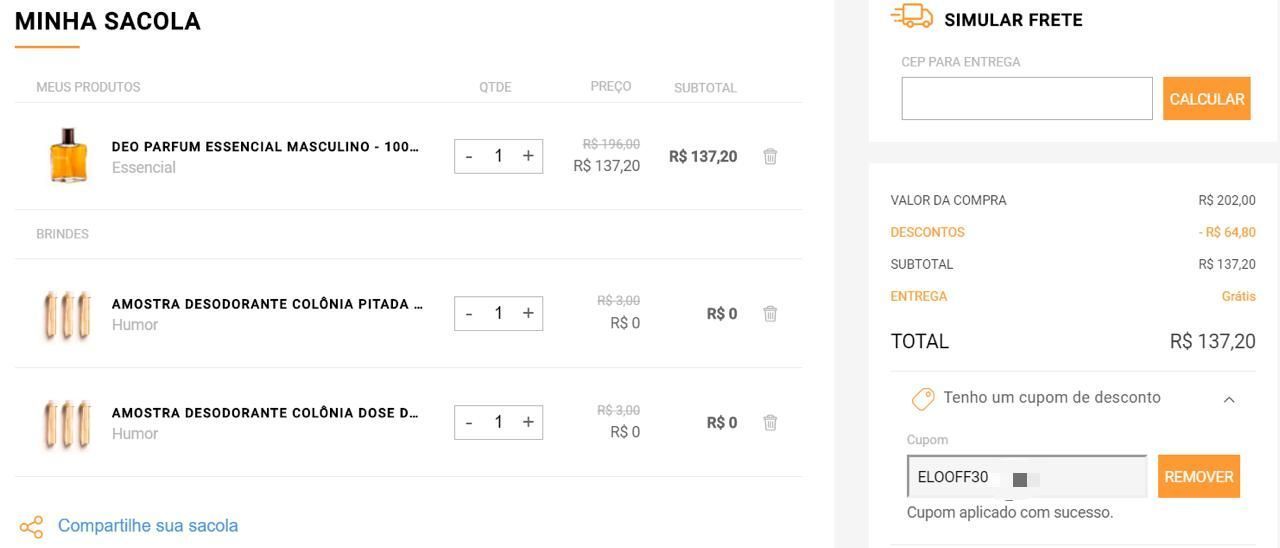Increase quantity of Deo Parfum Essencial
1280x548 pixels.
click(528, 156)
